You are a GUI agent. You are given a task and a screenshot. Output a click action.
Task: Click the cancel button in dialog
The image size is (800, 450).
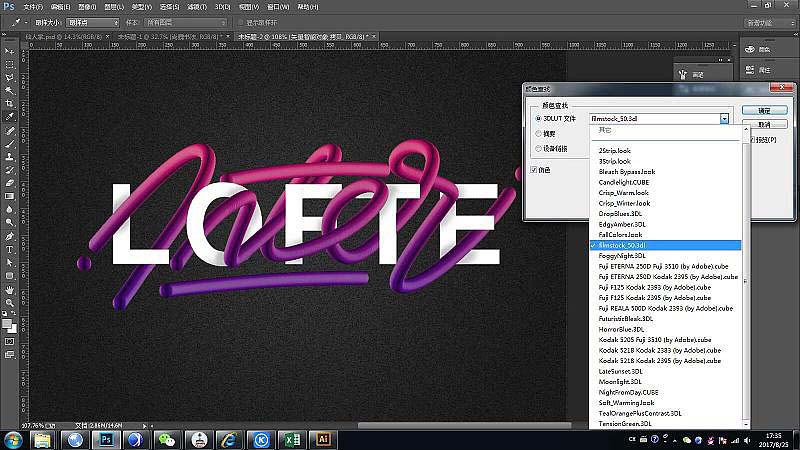(x=764, y=124)
